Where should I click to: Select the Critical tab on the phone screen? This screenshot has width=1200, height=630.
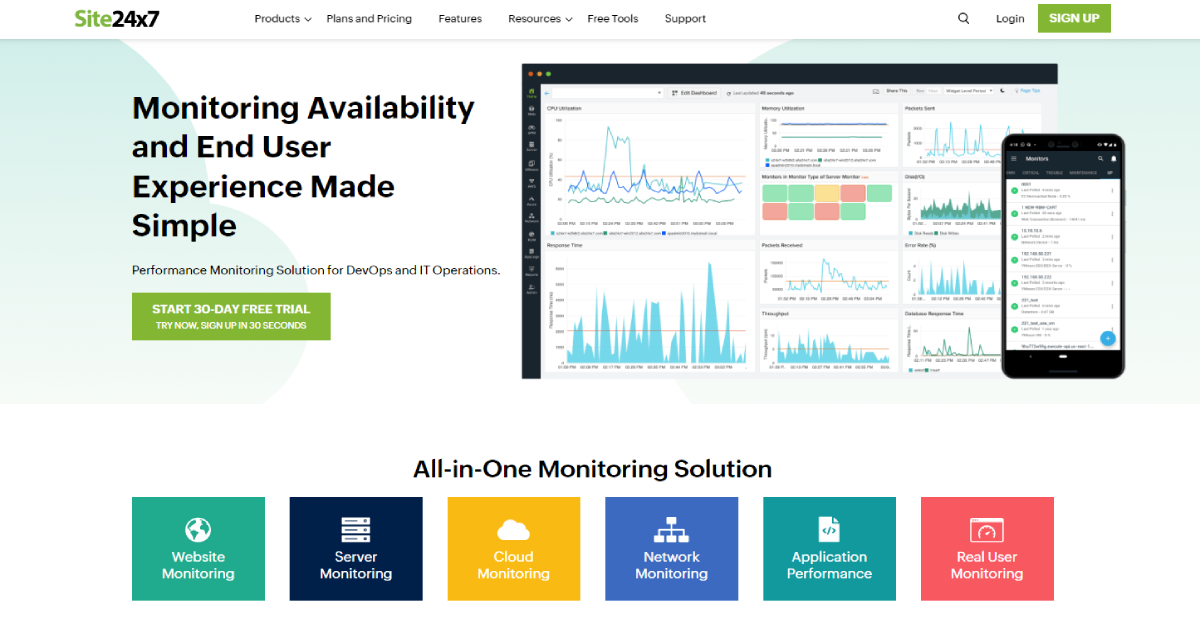[1030, 173]
